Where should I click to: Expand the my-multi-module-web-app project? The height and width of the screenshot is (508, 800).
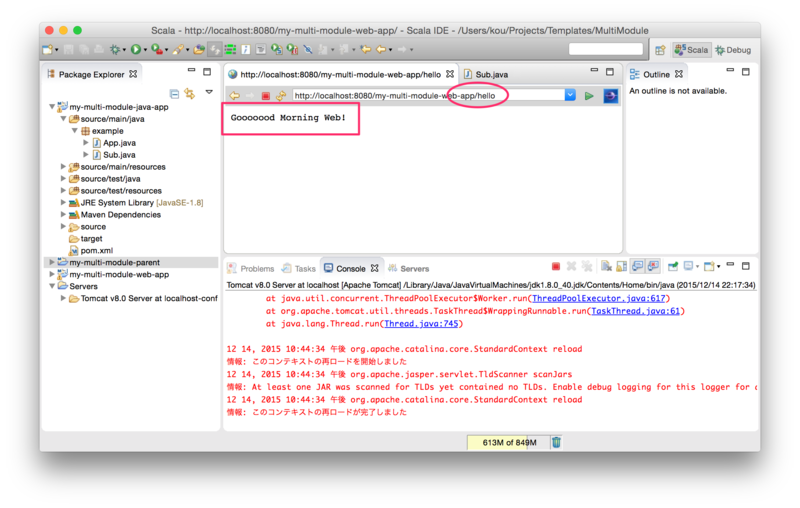click(x=52, y=274)
